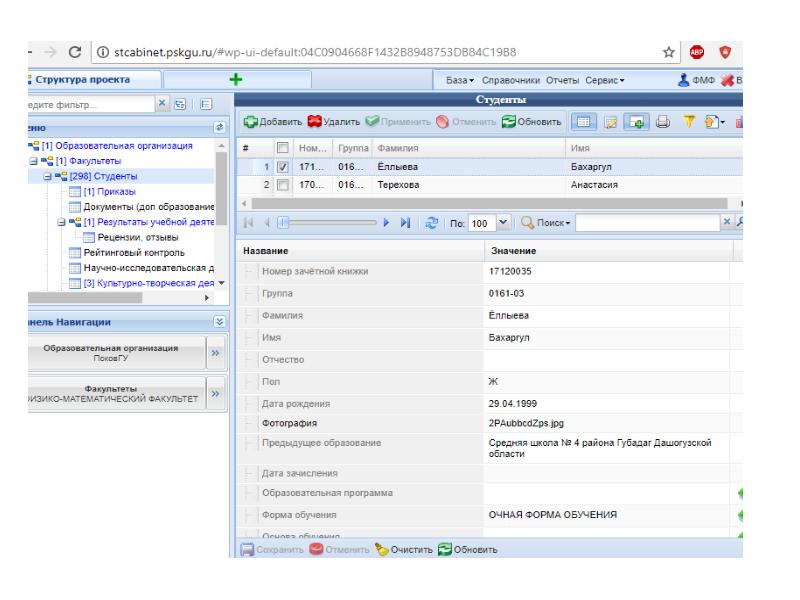Screen dimensions: 800x600
Task: Open the ABP extension icon
Action: click(x=696, y=52)
